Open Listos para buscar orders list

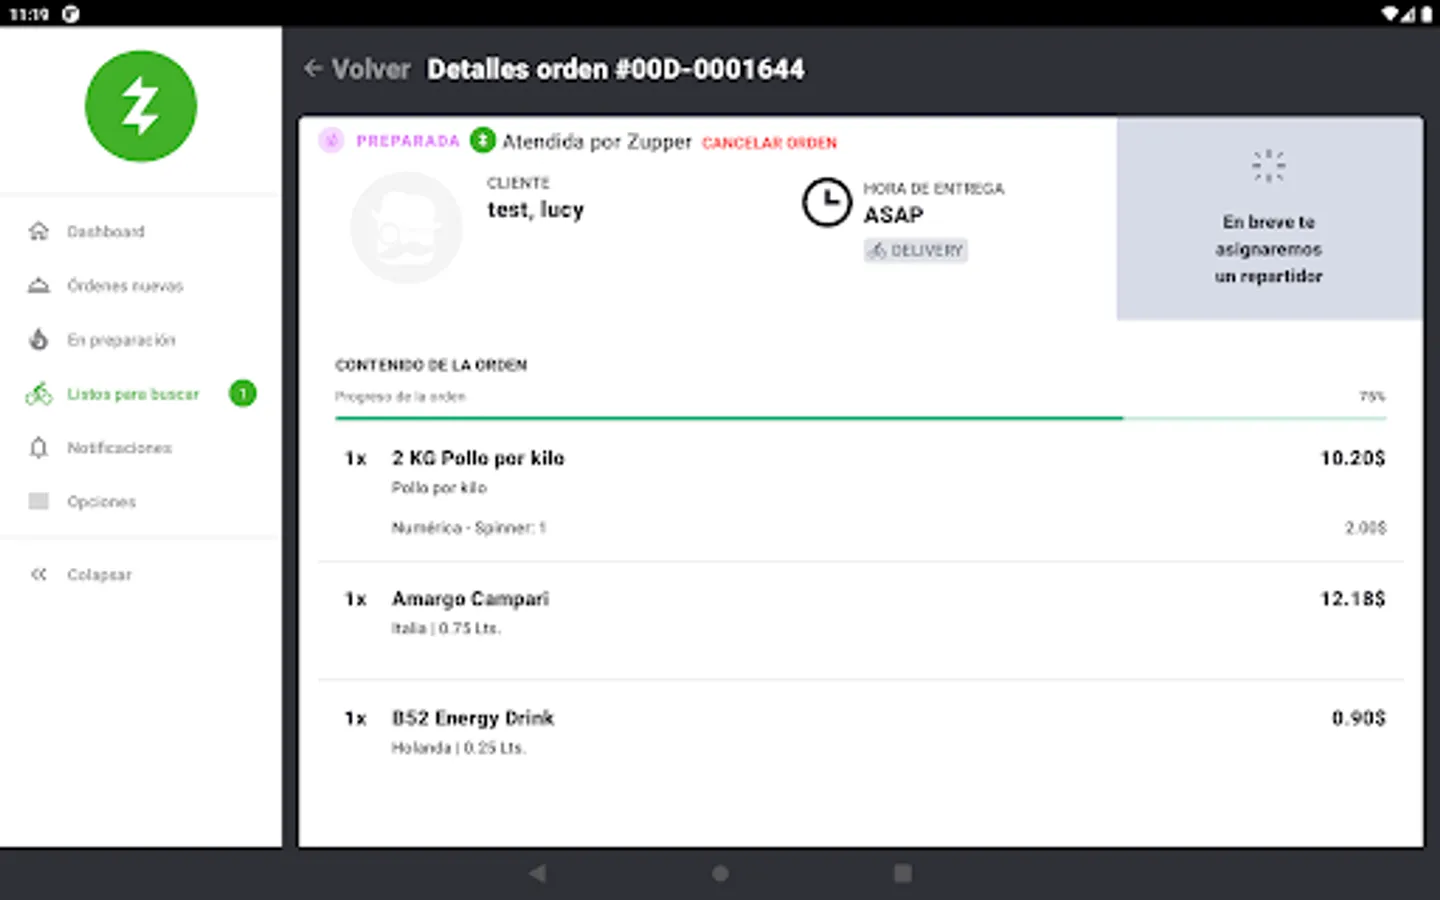pyautogui.click(x=132, y=394)
